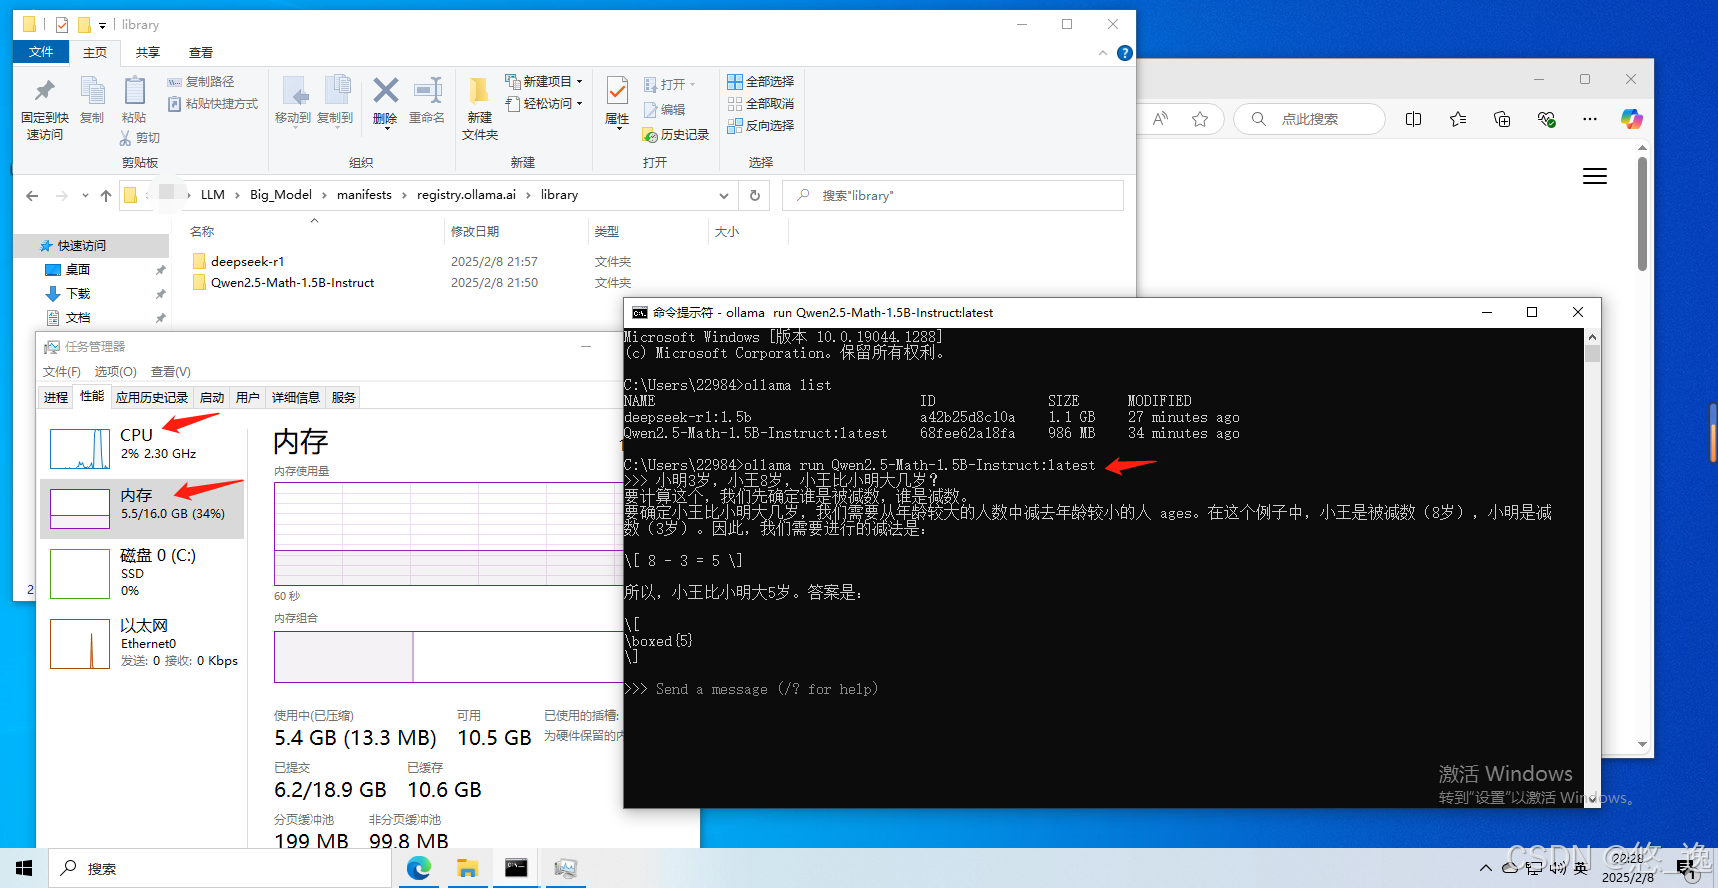Image resolution: width=1718 pixels, height=888 pixels.
Task: Click the Paste icon in Explorer ribbon
Action: click(134, 100)
